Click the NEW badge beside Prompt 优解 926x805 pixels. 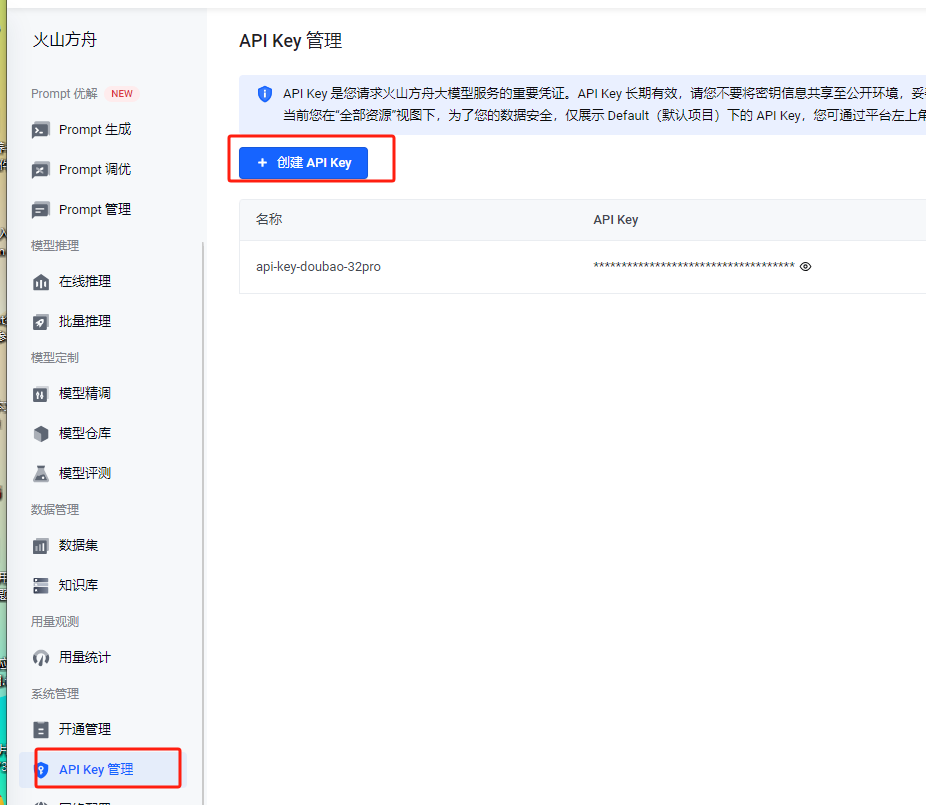[122, 94]
